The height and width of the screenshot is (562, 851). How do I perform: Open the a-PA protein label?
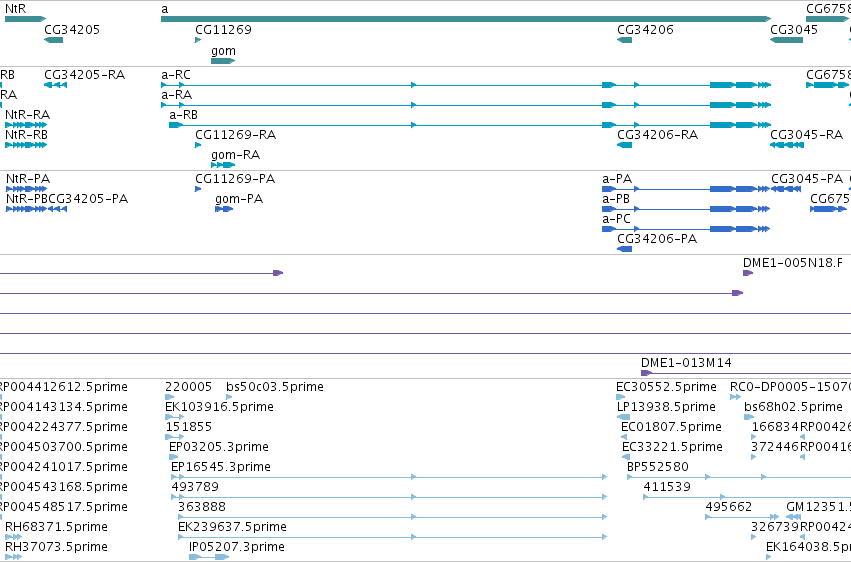(x=617, y=178)
